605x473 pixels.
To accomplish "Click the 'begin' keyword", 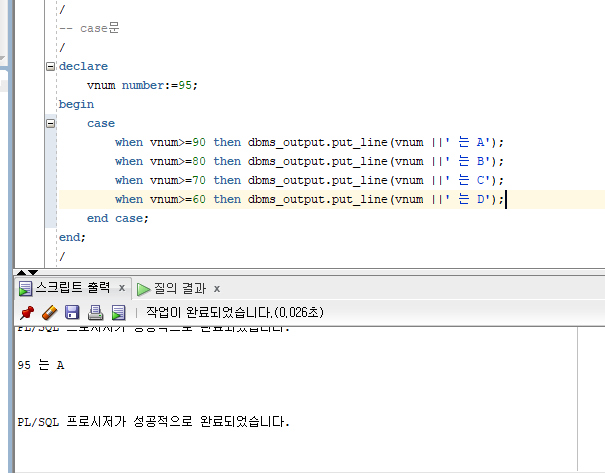I will click(76, 105).
